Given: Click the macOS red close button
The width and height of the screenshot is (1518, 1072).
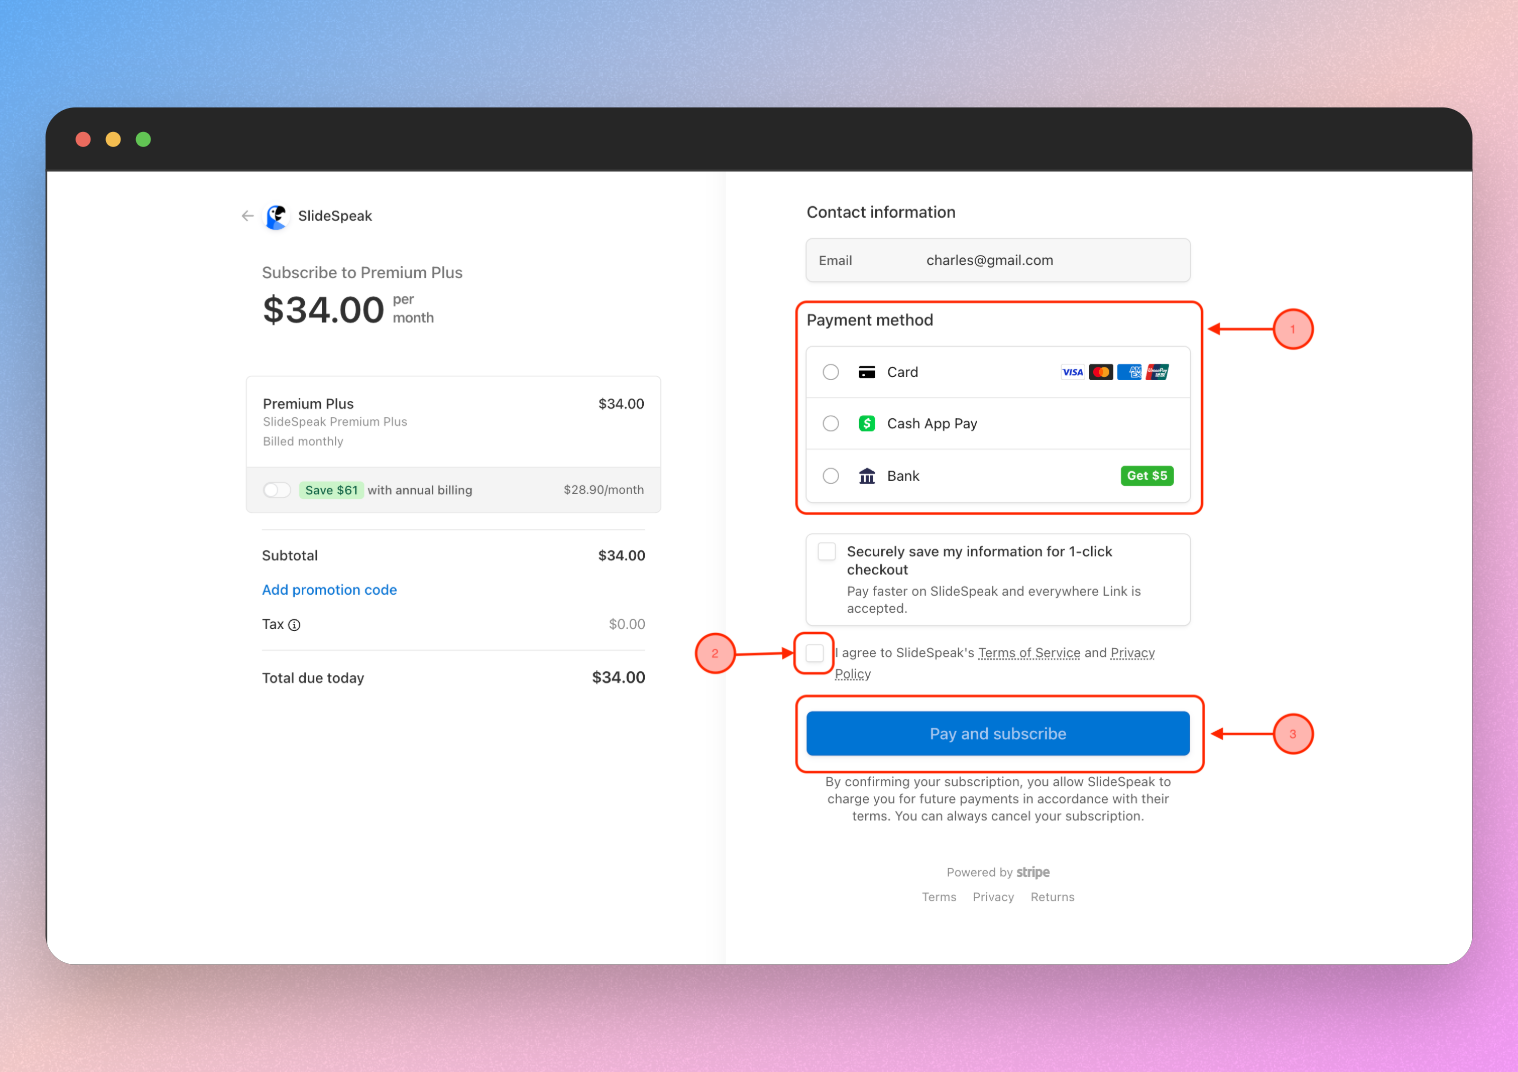Looking at the screenshot, I should (x=83, y=139).
